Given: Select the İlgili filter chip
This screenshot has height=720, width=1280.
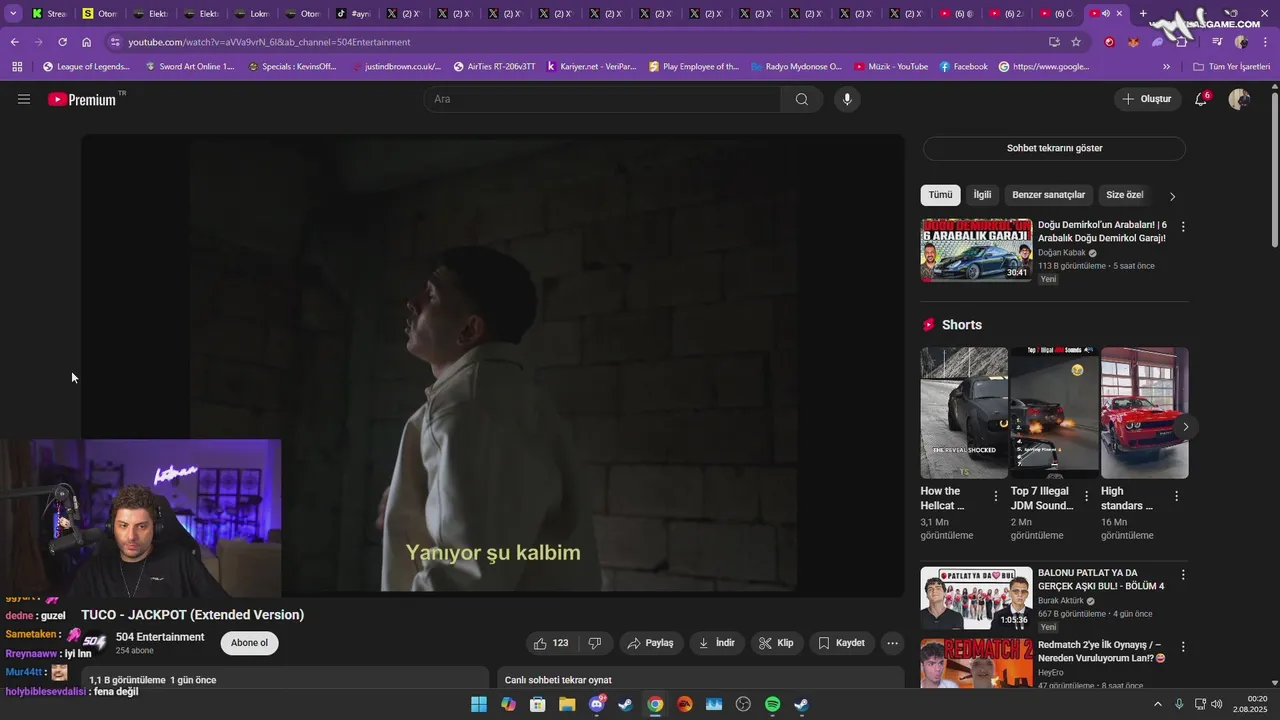Looking at the screenshot, I should [982, 195].
